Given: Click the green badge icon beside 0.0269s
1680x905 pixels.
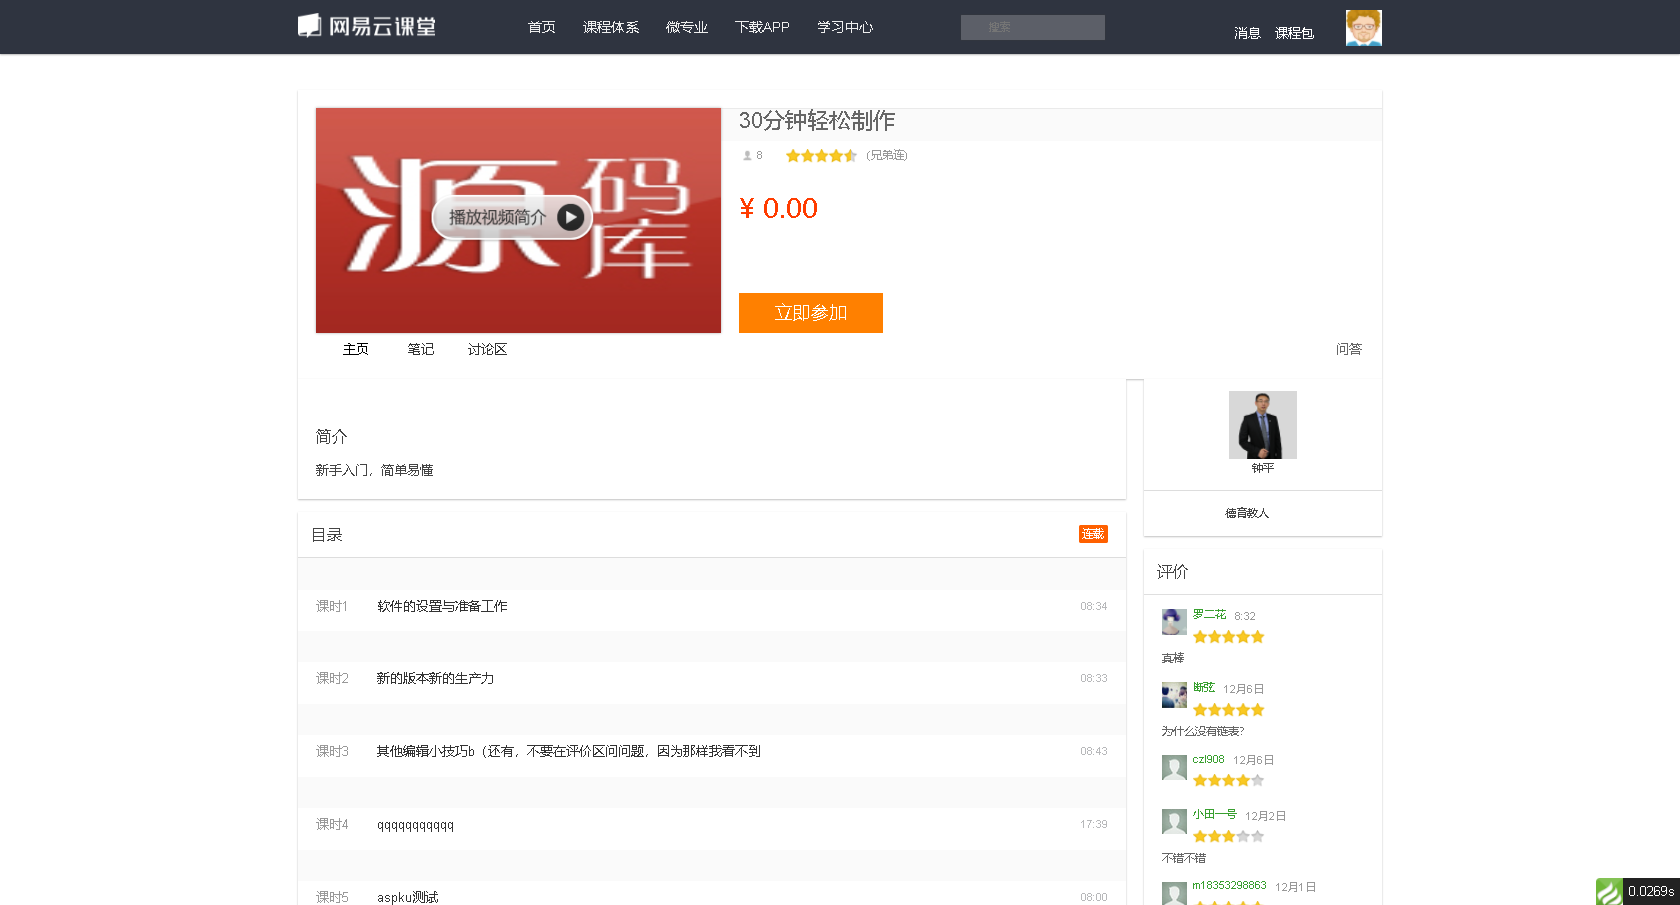Looking at the screenshot, I should (1609, 891).
